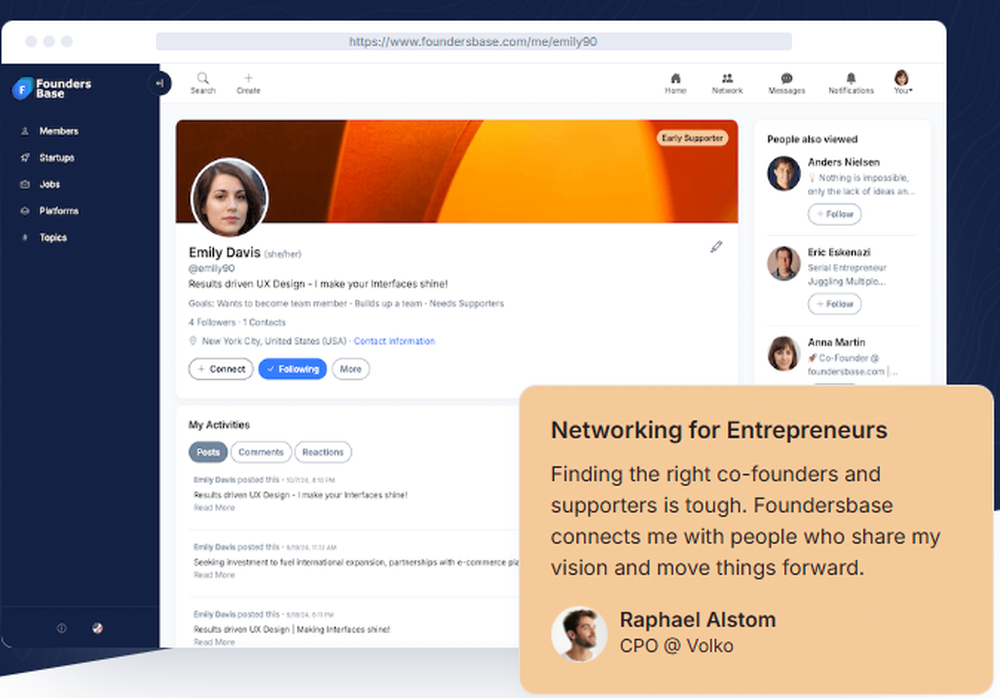The width and height of the screenshot is (1000, 698).
Task: Click "4 Followers" text
Action: click(212, 322)
